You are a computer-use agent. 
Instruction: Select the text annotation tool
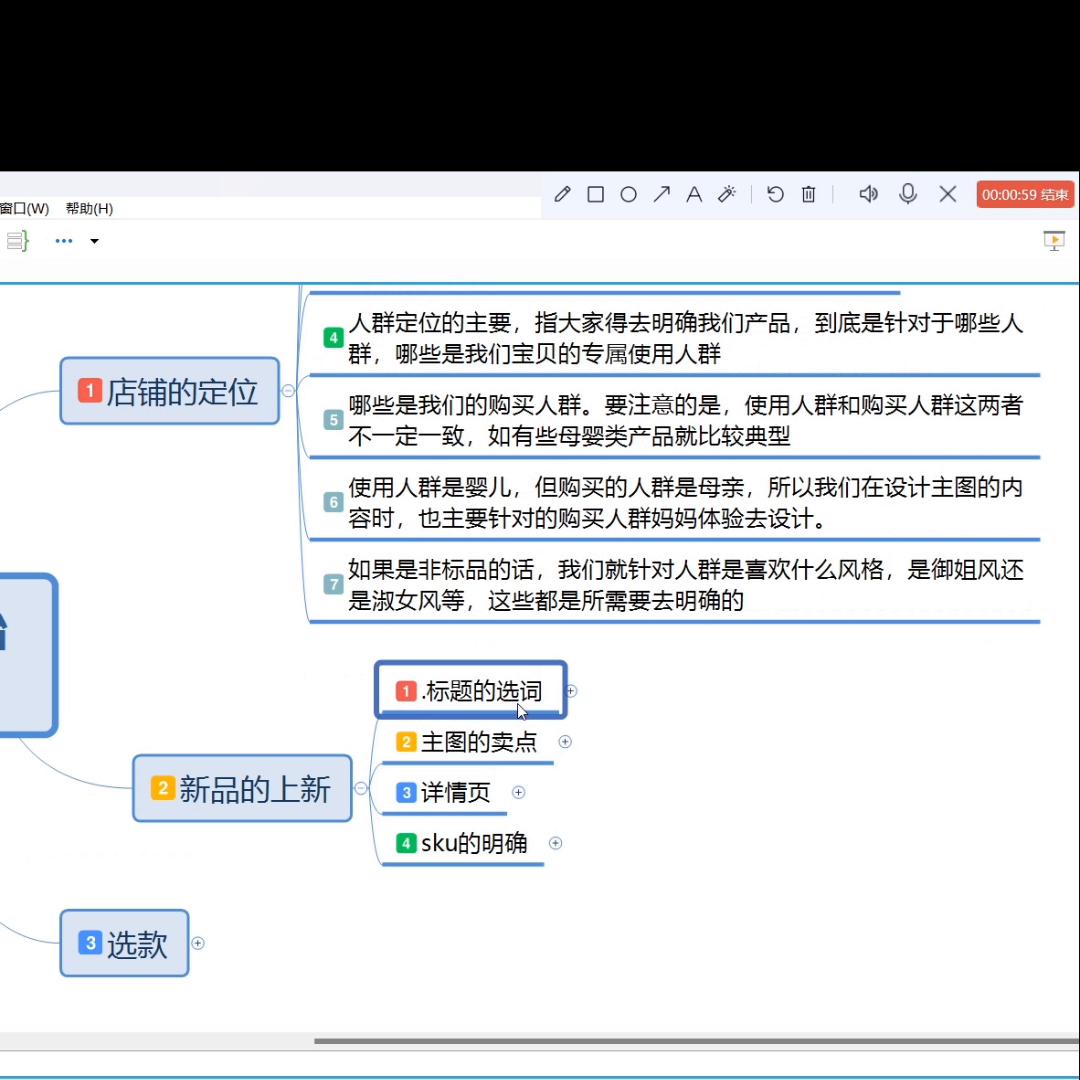pos(694,194)
